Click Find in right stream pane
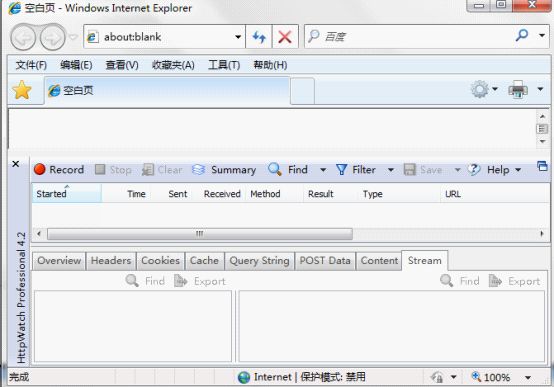This screenshot has height=387, width=554. click(x=460, y=281)
